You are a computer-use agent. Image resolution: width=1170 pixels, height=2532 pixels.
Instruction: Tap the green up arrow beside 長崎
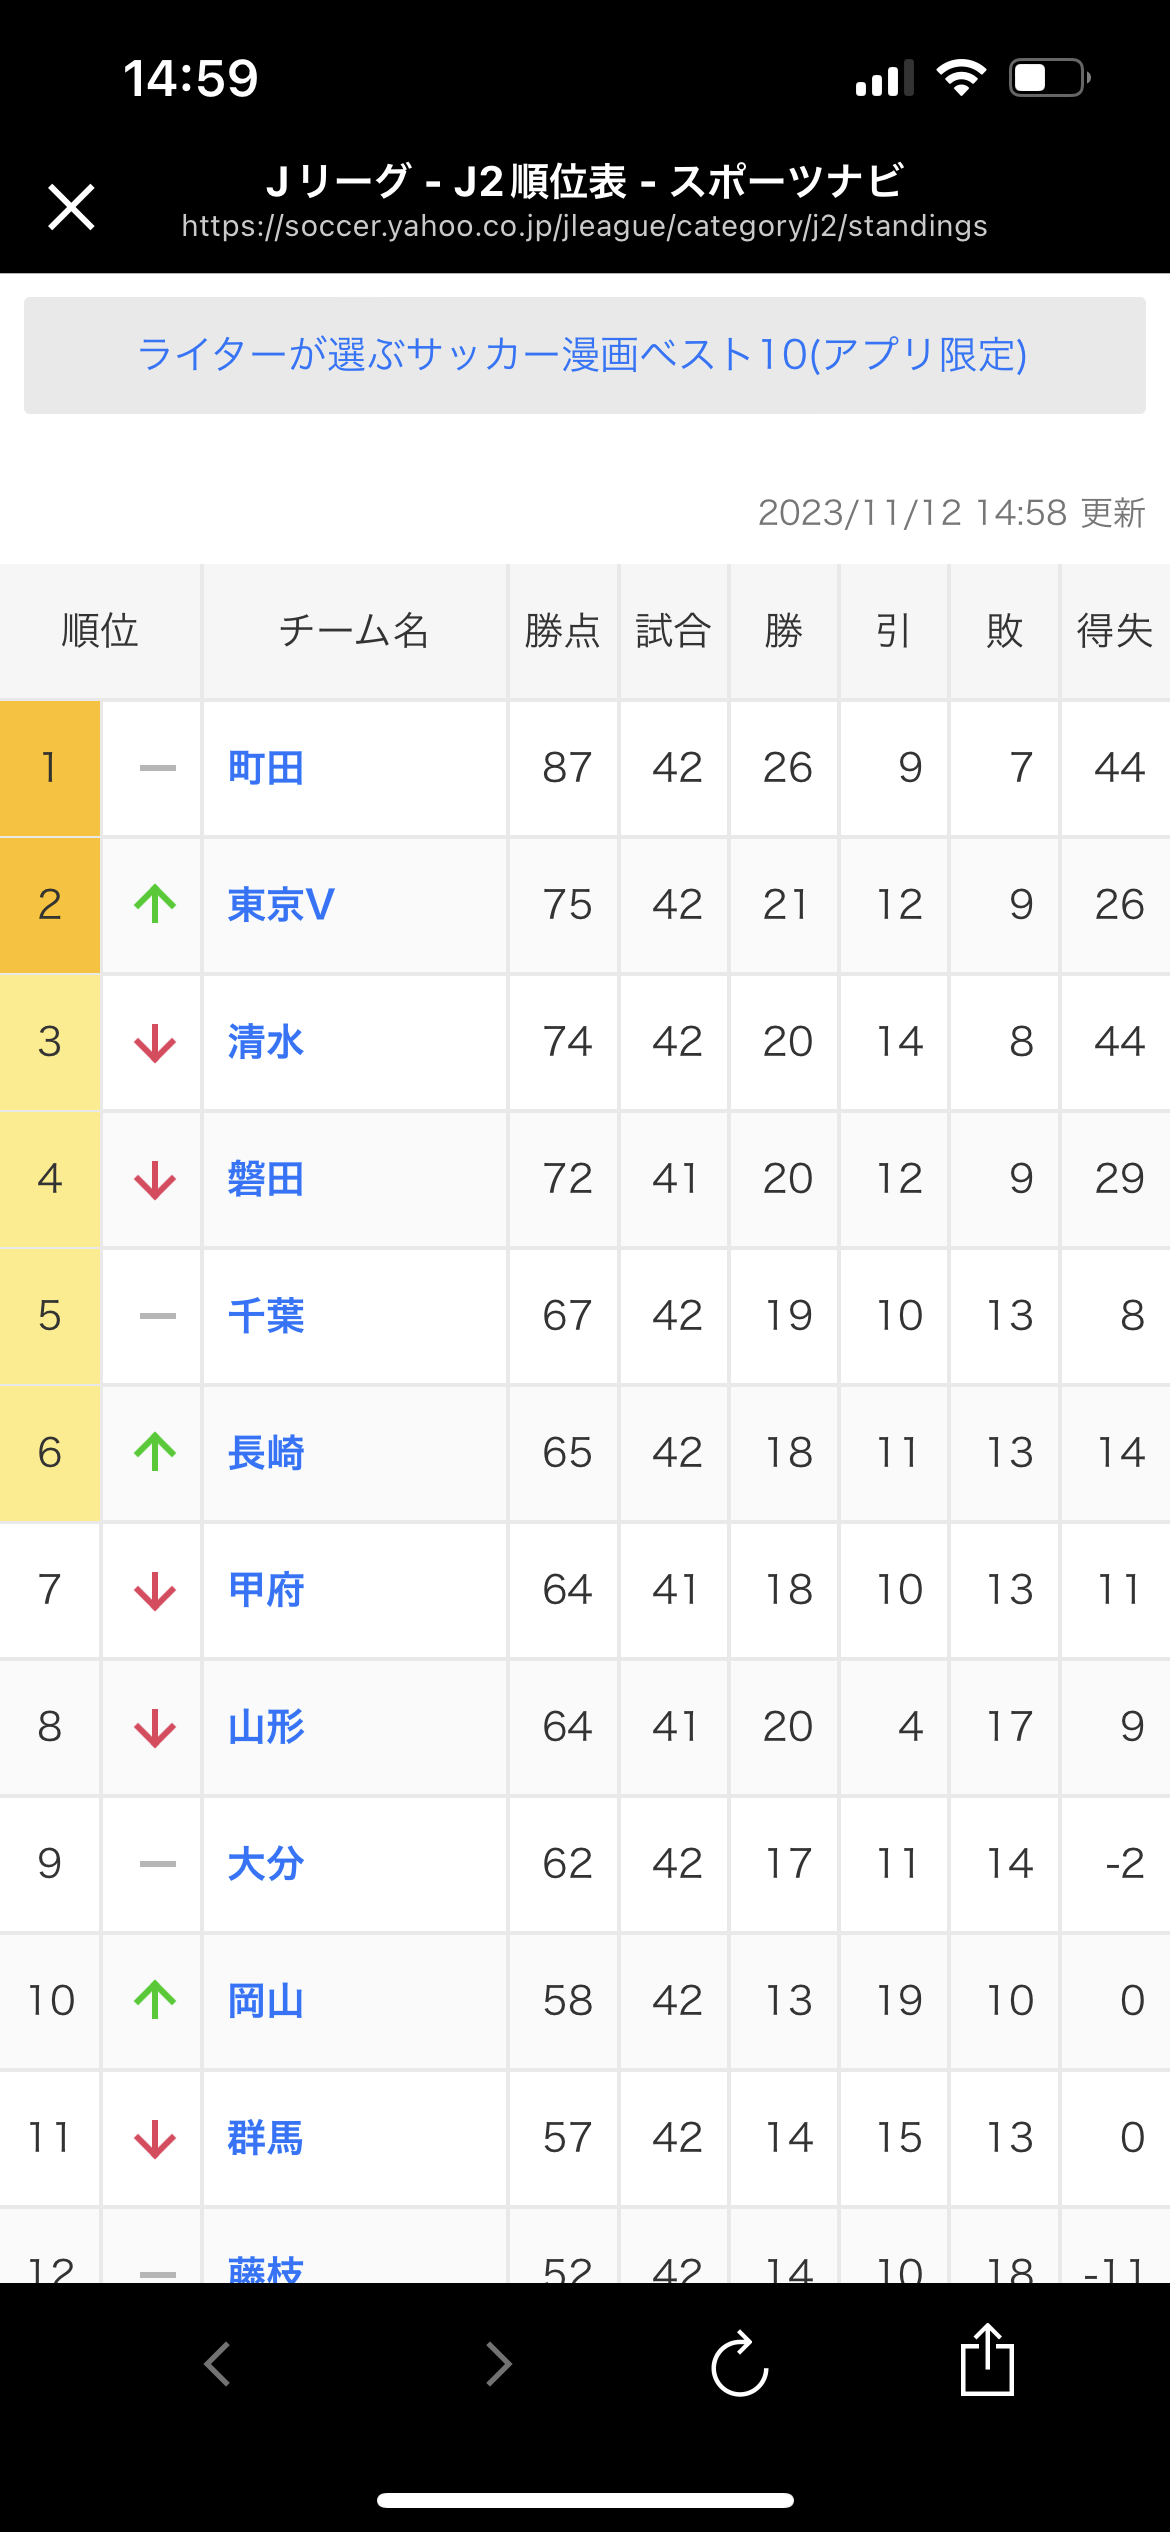[x=155, y=1452]
